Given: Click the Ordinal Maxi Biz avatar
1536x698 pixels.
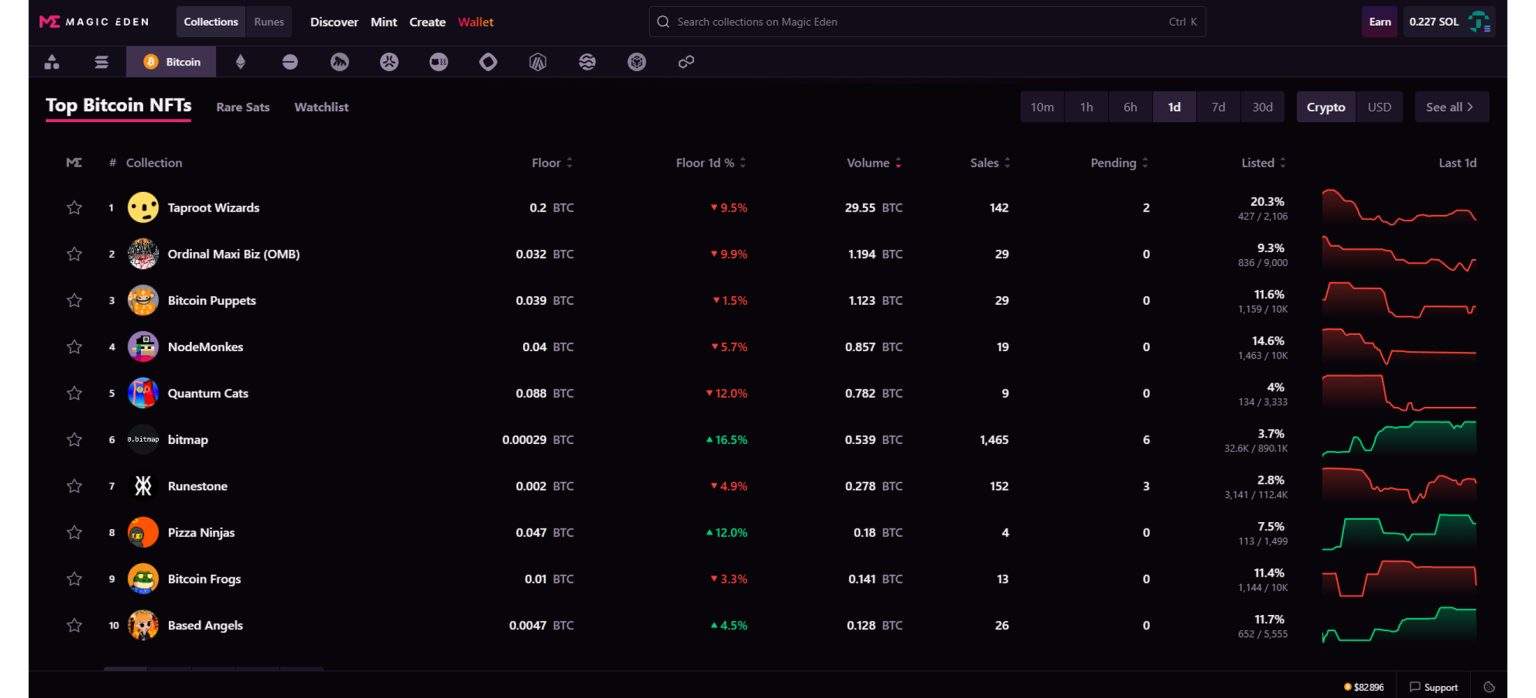Looking at the screenshot, I should tap(143, 254).
